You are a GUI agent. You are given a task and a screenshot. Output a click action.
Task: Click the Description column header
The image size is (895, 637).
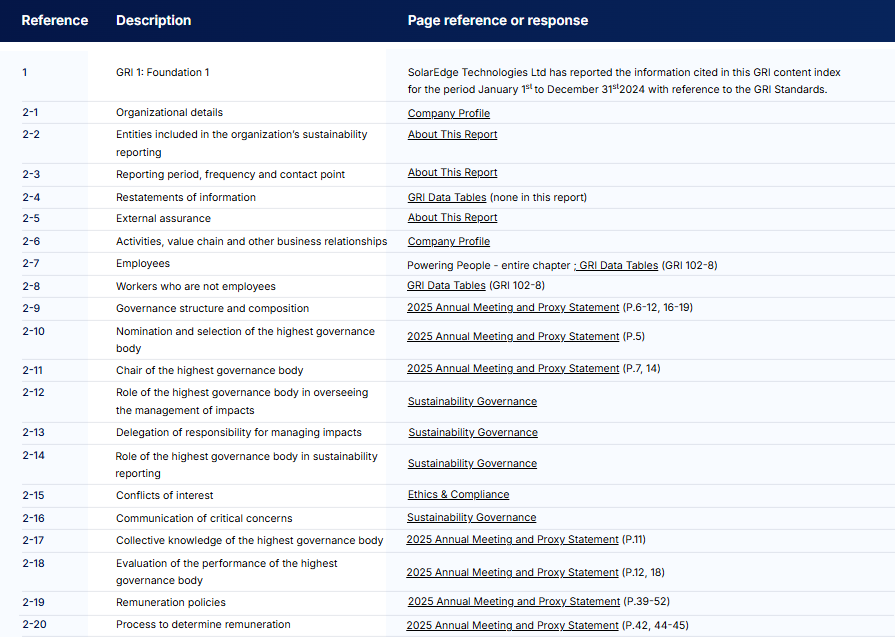[x=154, y=21]
